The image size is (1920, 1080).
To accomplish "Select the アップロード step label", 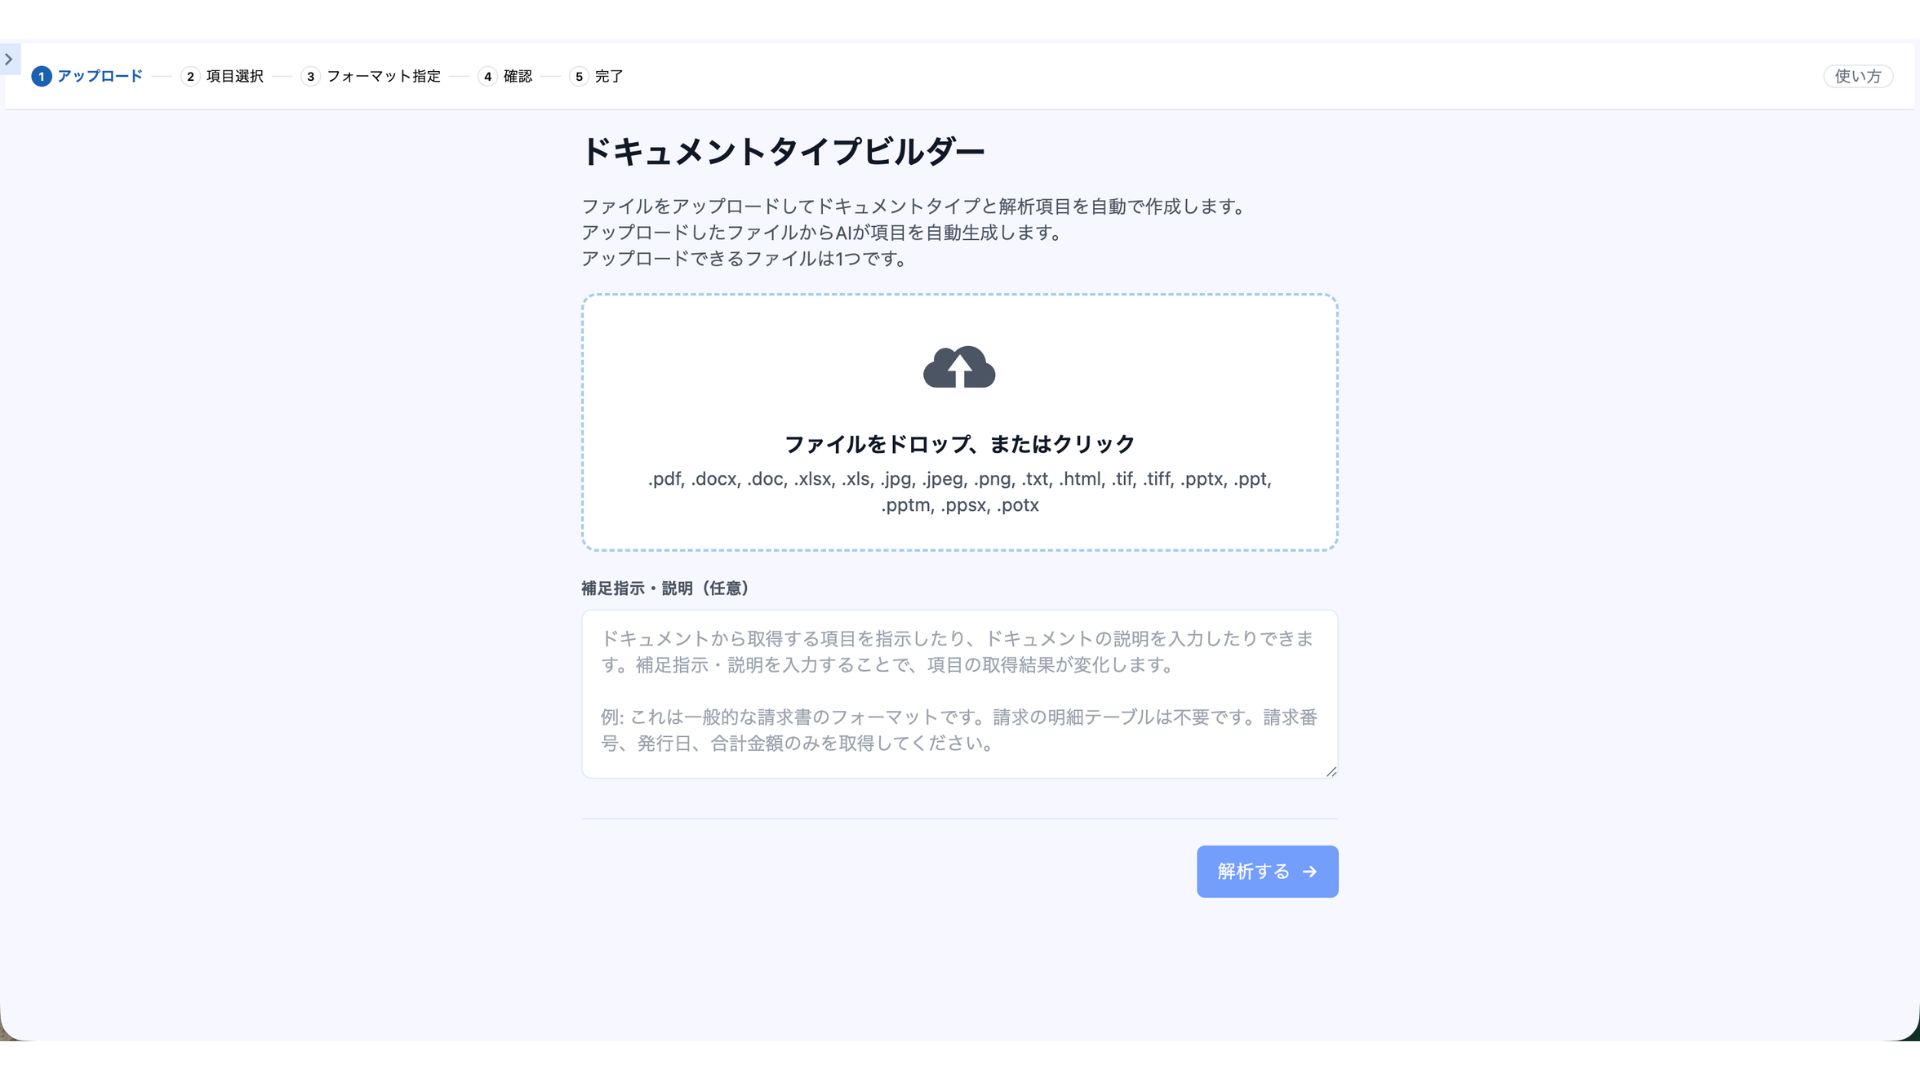I will tap(100, 77).
